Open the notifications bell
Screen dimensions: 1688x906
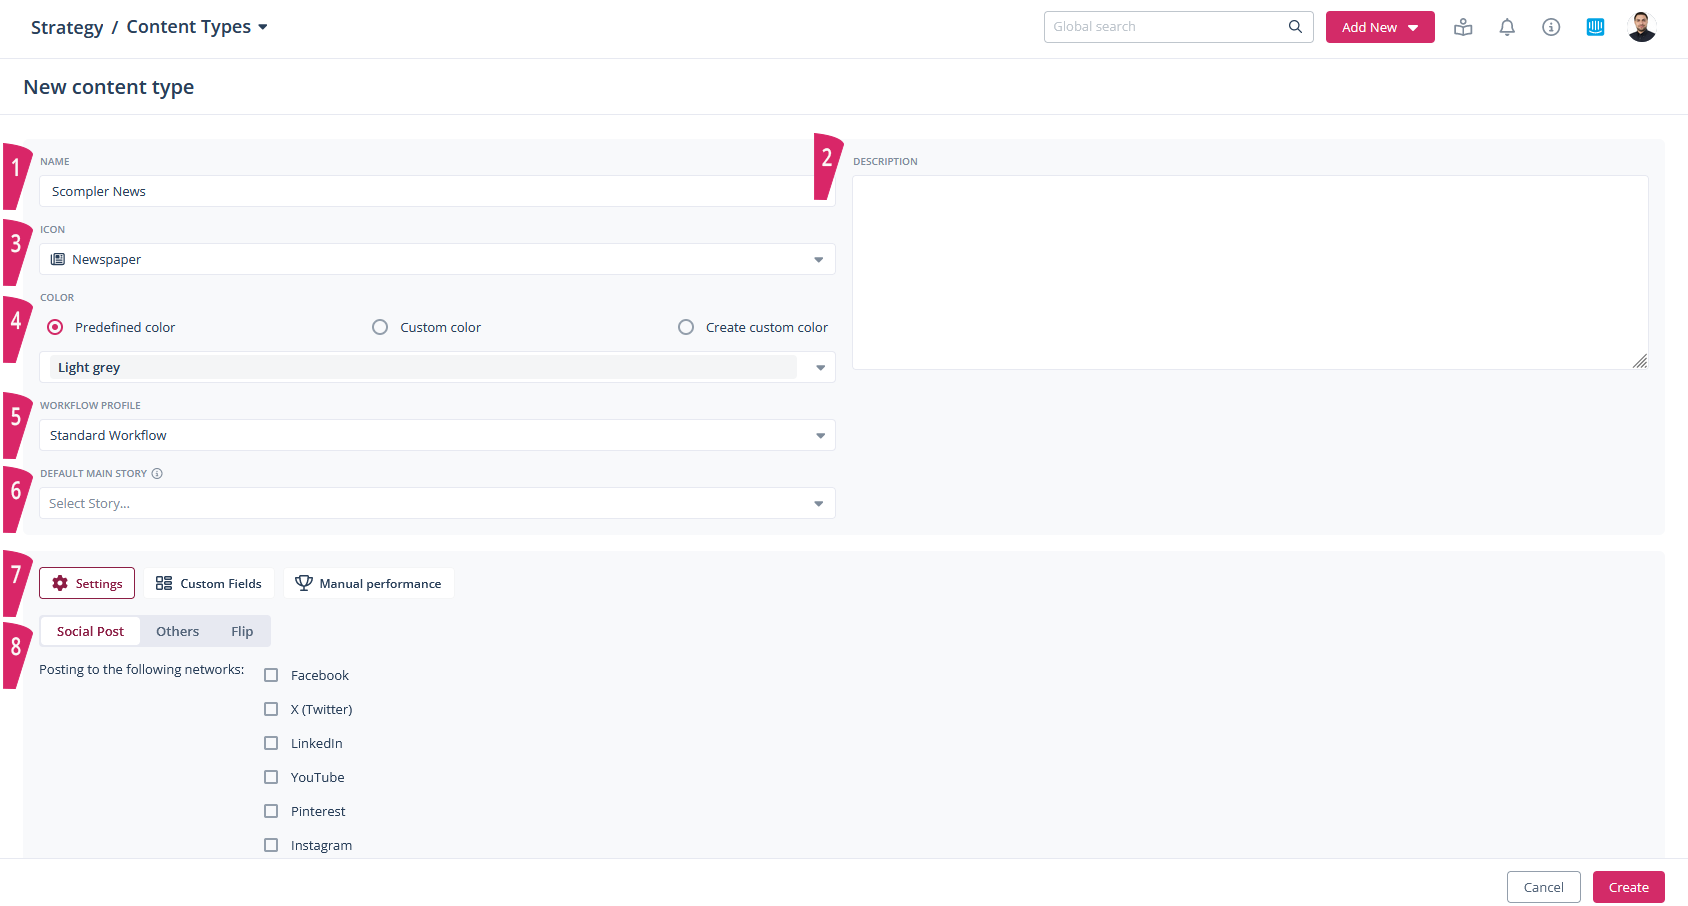1507,27
